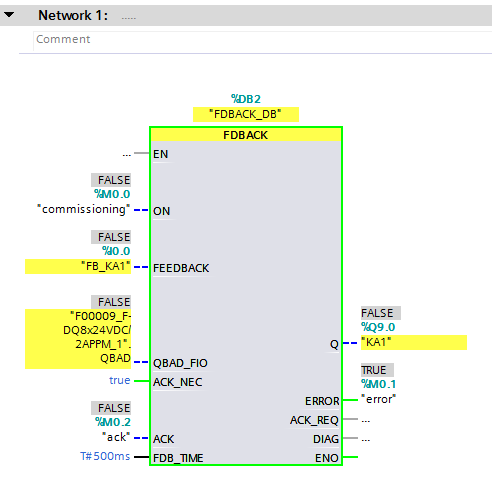Collapse Network 1 with the triangle arrow

tap(9, 15)
